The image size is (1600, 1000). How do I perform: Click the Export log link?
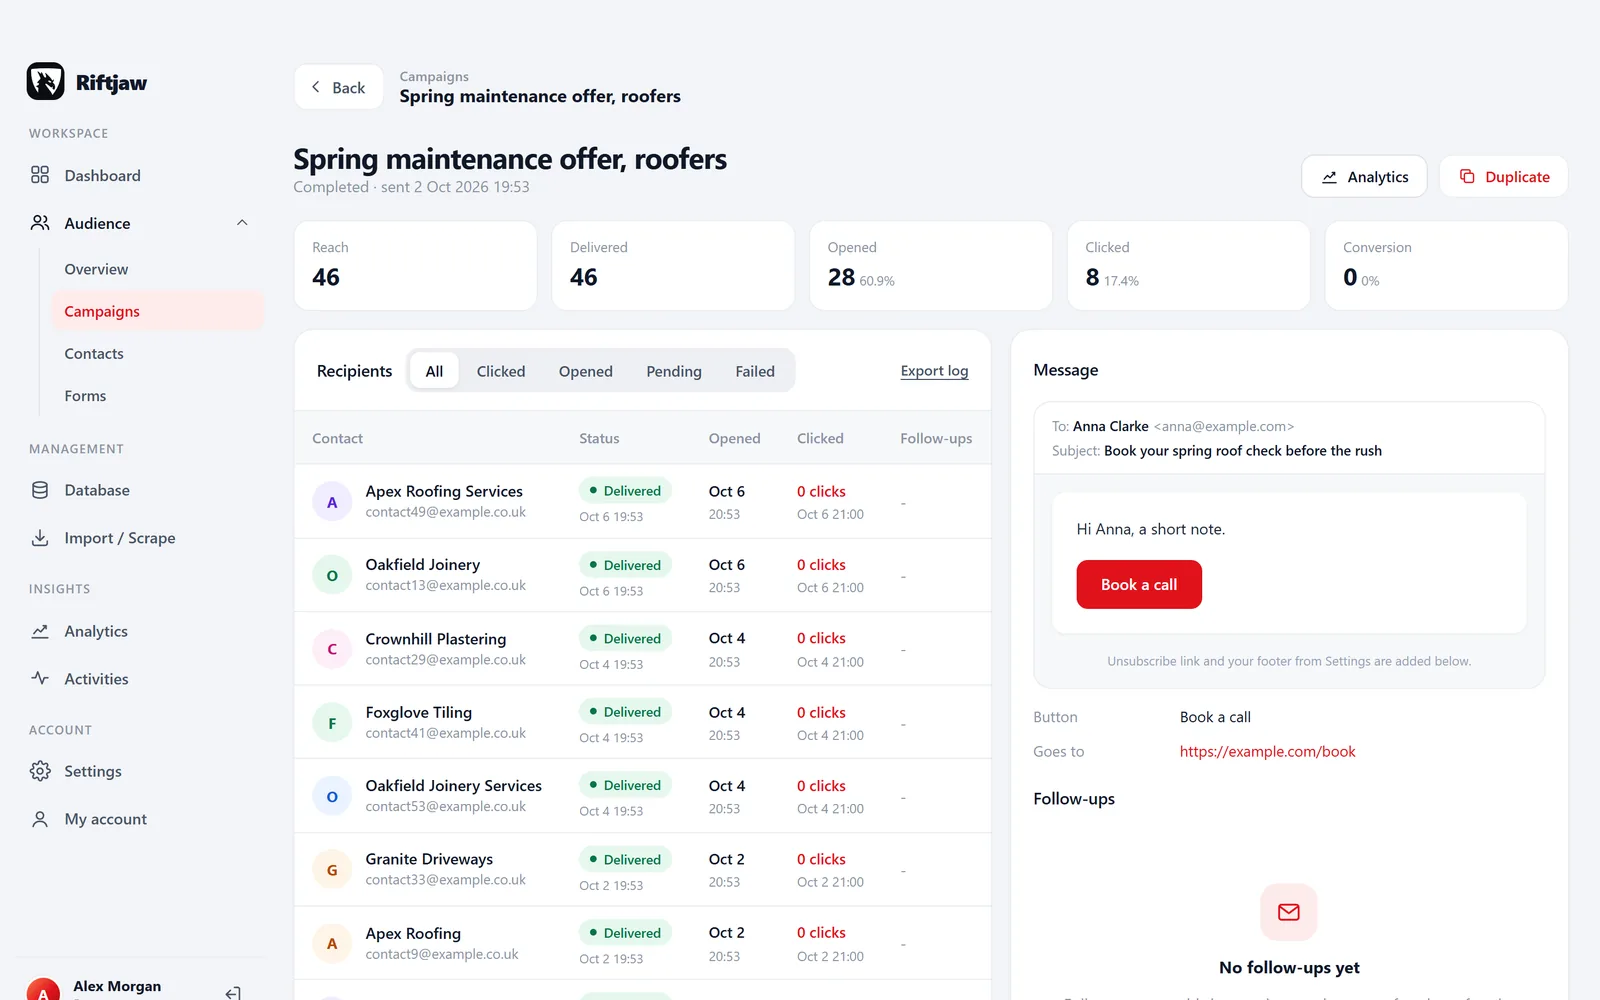click(x=934, y=371)
